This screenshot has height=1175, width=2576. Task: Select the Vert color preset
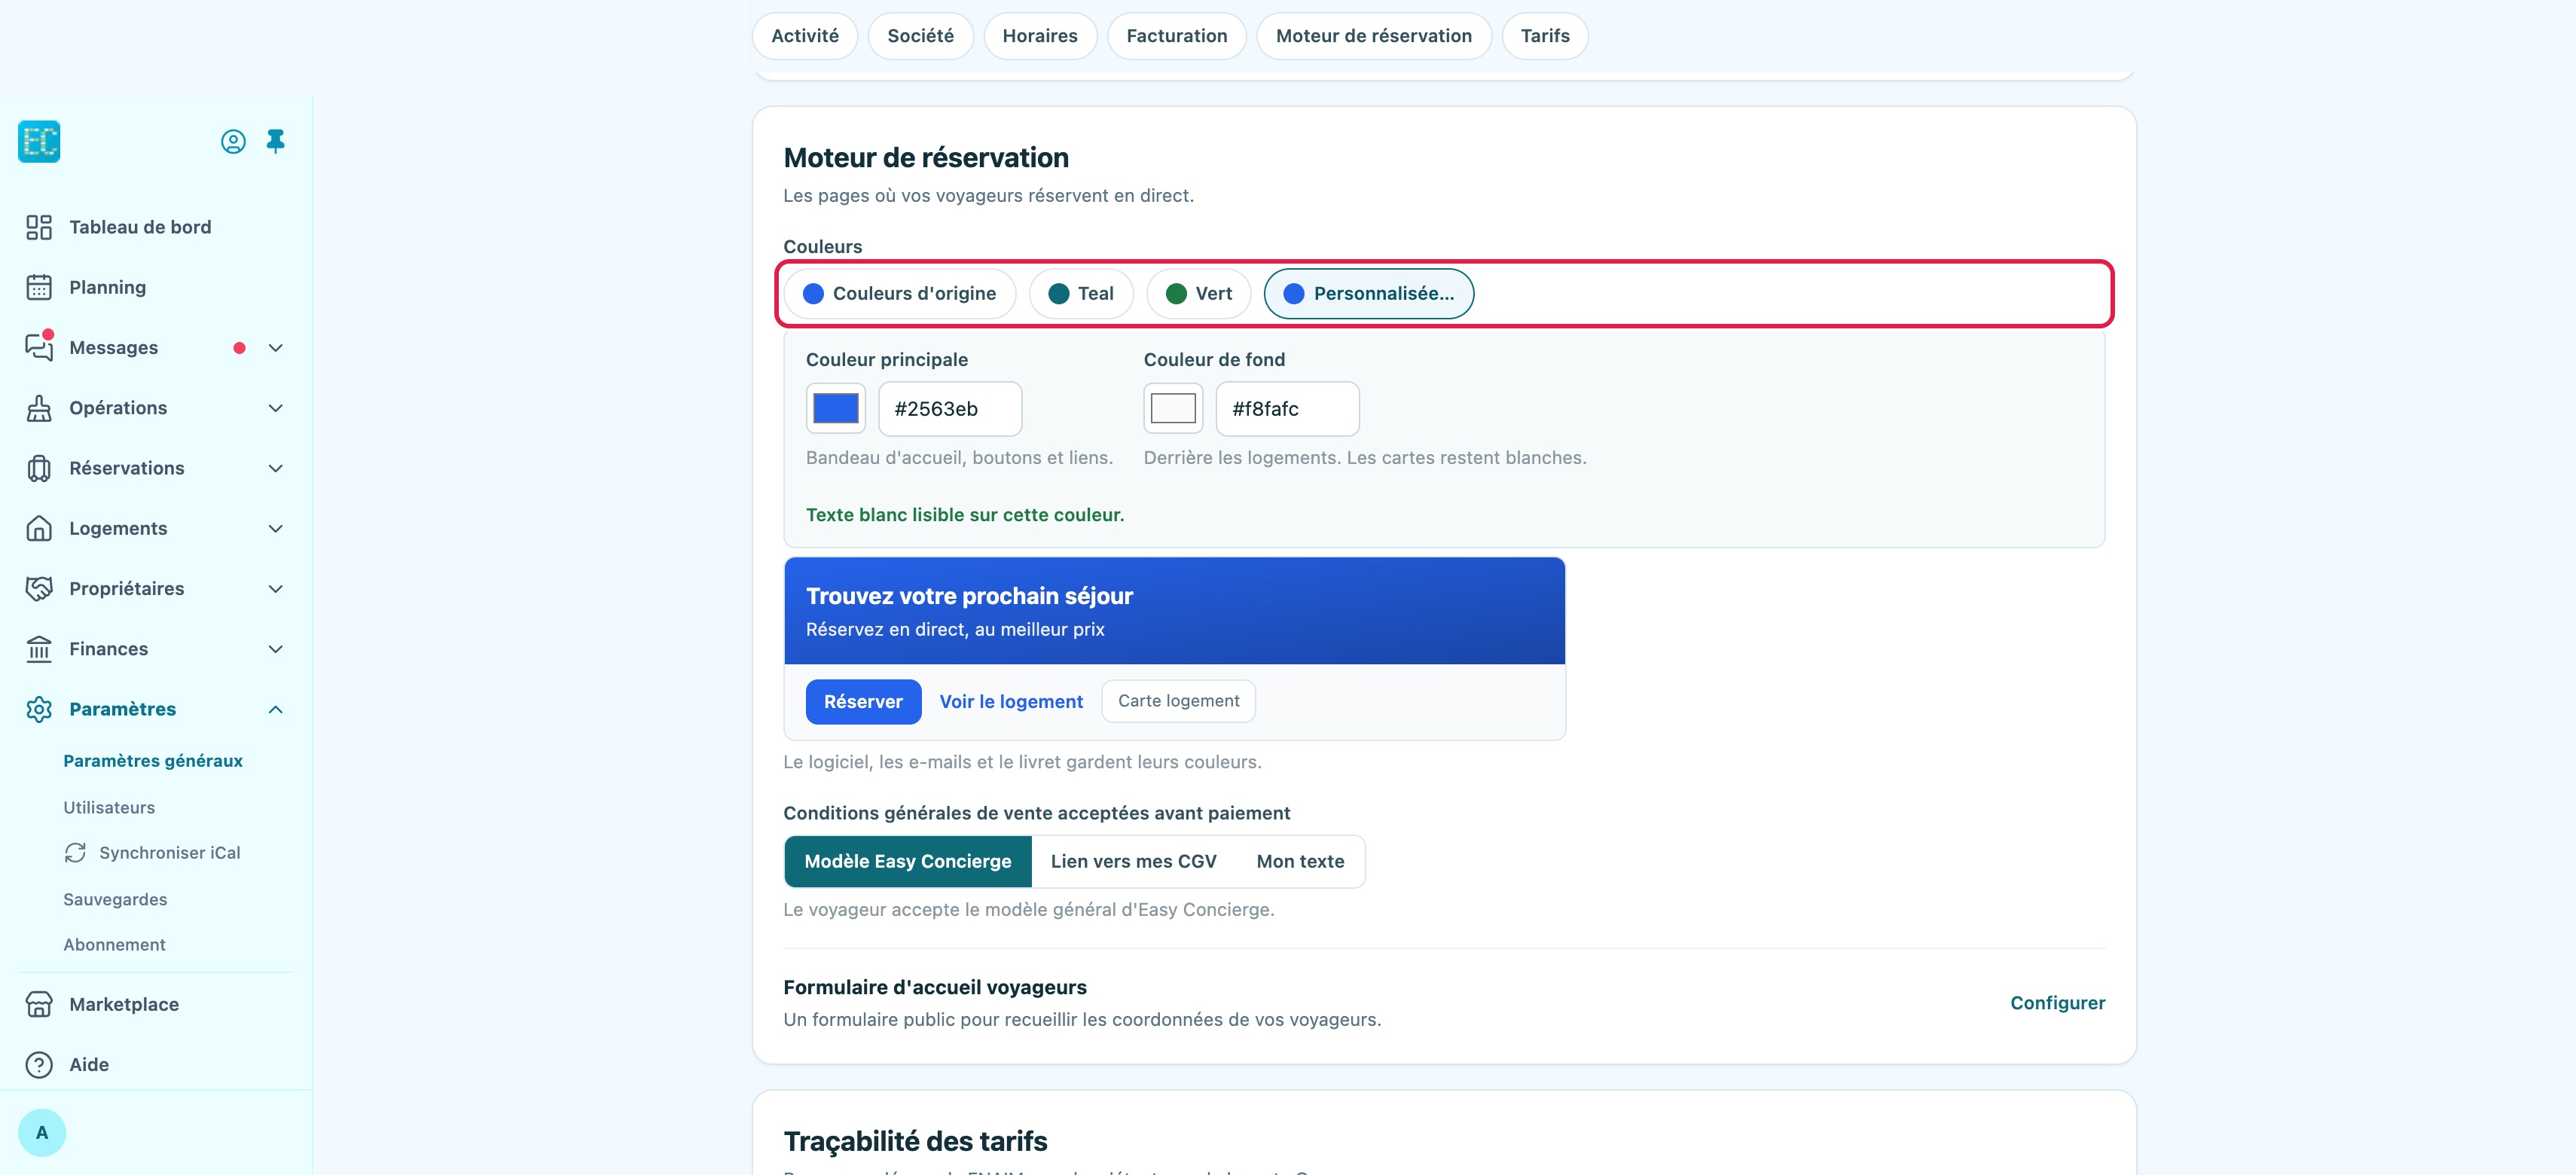point(1198,293)
